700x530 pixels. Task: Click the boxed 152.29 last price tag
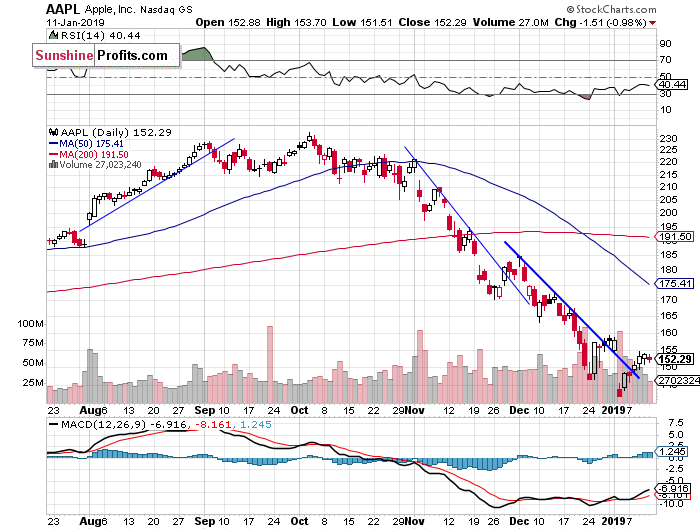click(x=675, y=359)
